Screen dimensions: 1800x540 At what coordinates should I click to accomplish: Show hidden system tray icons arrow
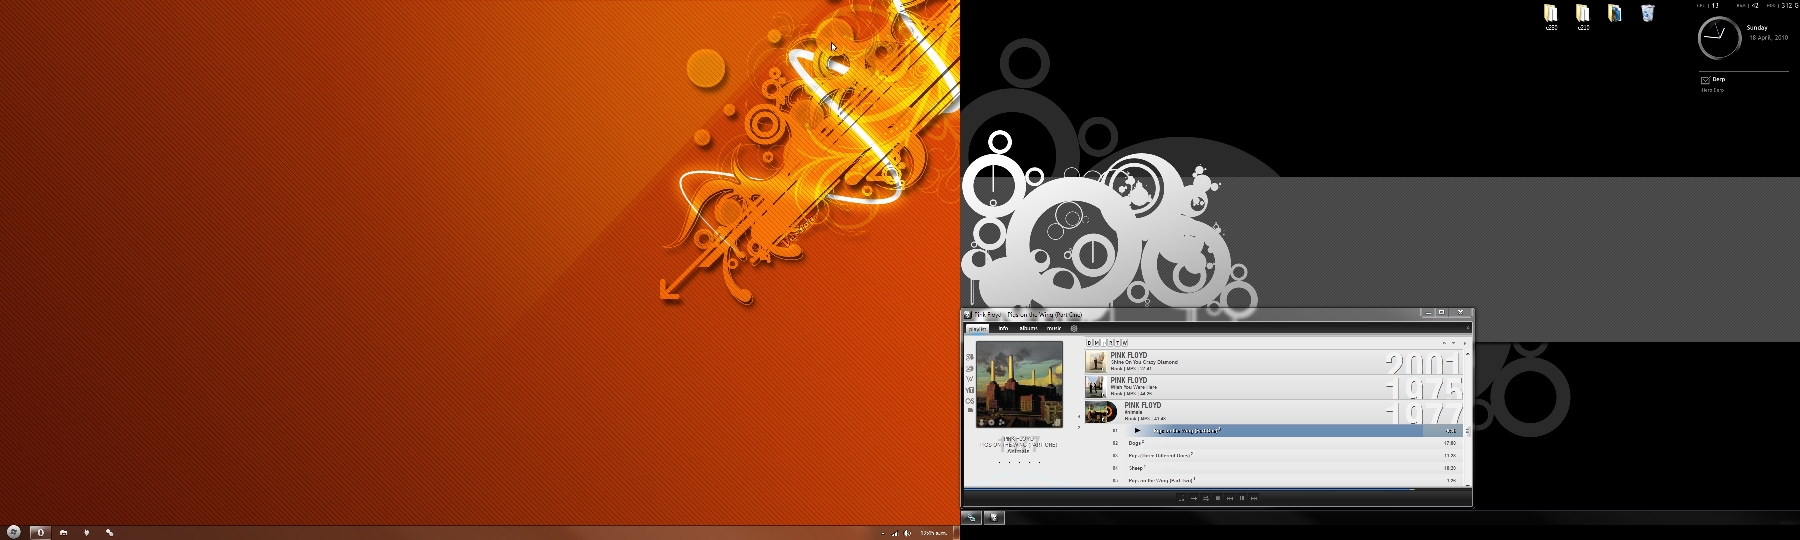[x=883, y=533]
